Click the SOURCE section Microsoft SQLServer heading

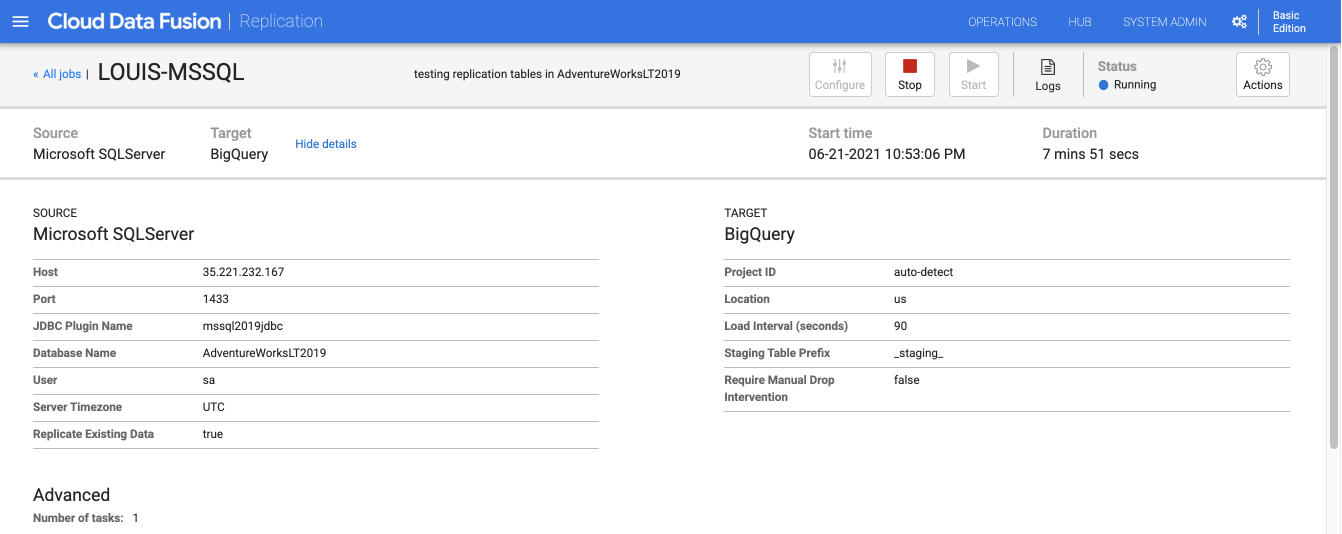tap(113, 234)
